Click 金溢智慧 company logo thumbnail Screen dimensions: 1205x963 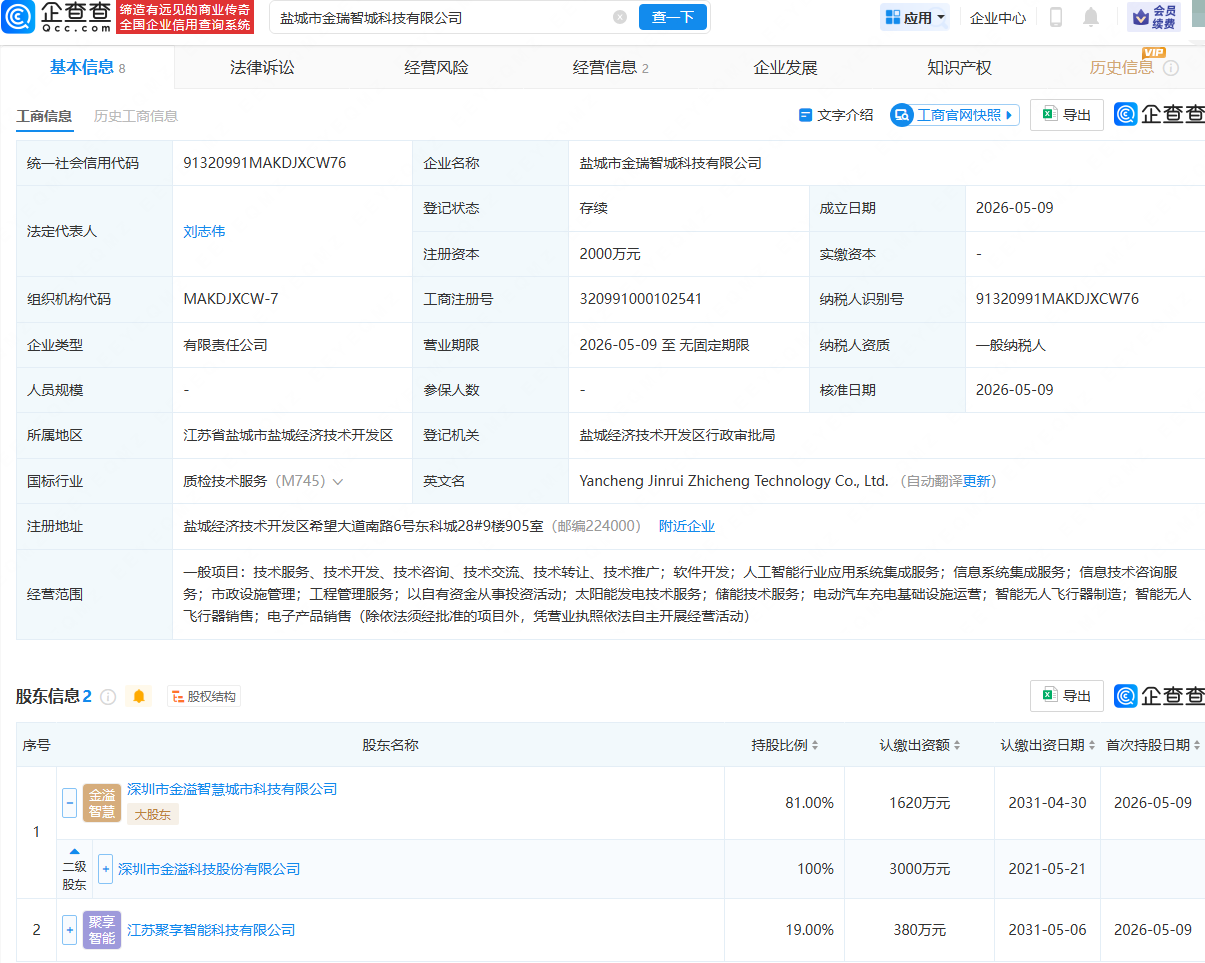pyautogui.click(x=102, y=802)
